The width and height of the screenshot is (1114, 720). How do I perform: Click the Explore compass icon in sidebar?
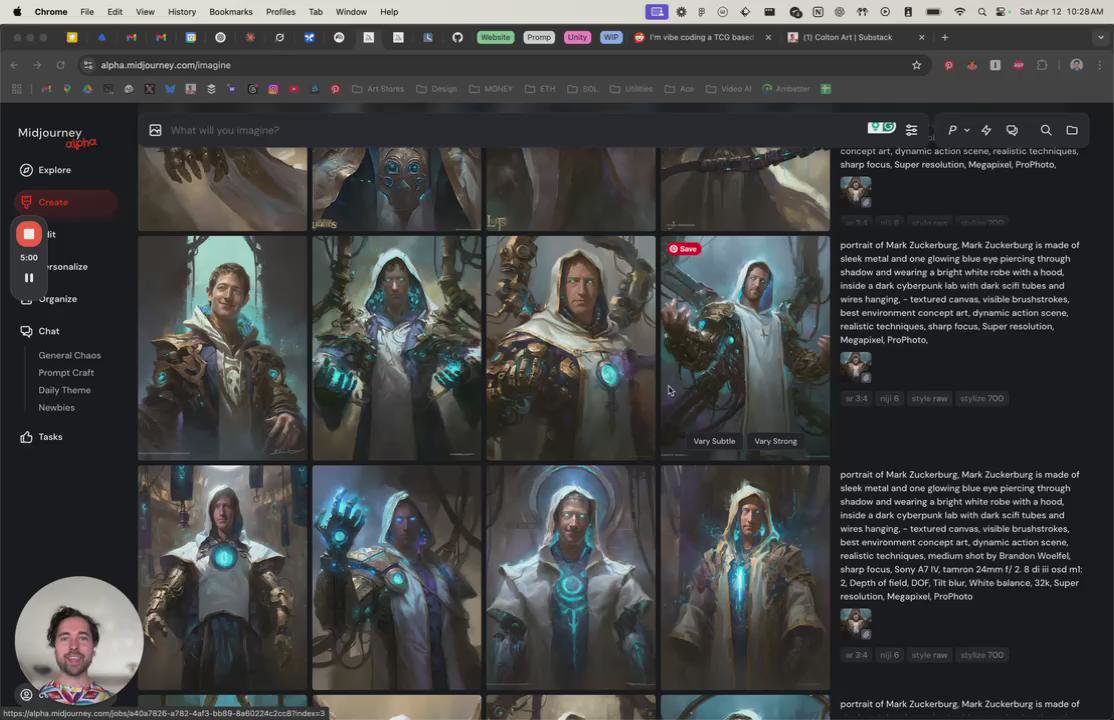26,170
